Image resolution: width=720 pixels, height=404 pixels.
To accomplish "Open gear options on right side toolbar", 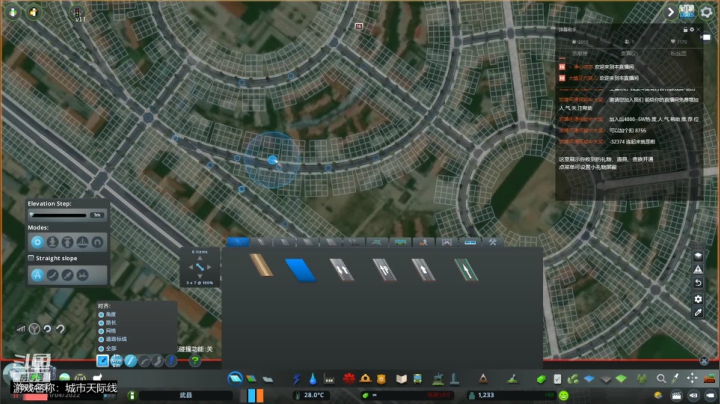I will (698, 299).
